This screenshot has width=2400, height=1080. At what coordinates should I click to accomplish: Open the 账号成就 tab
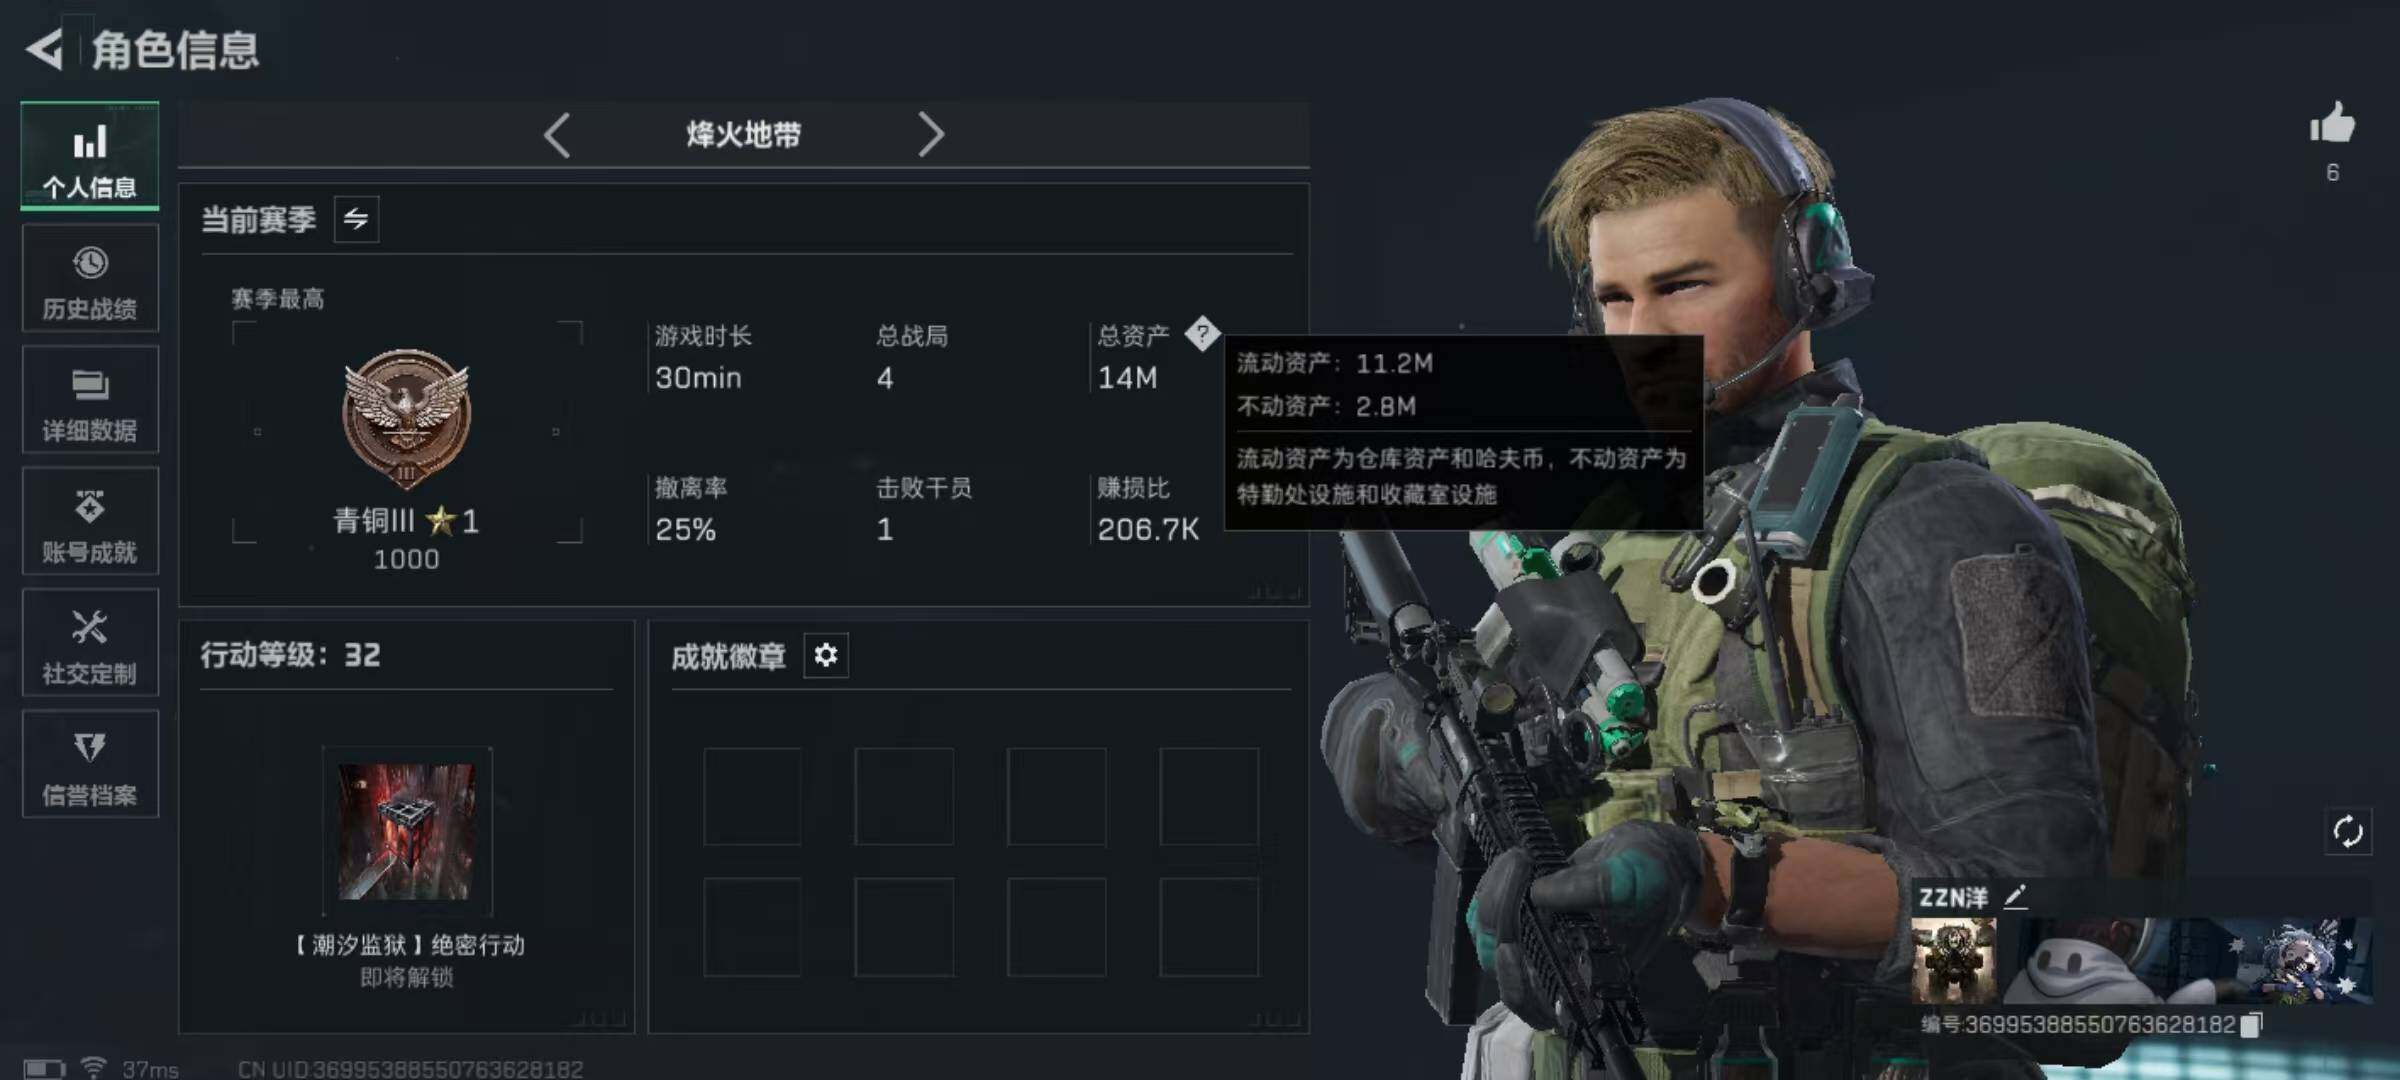point(90,521)
